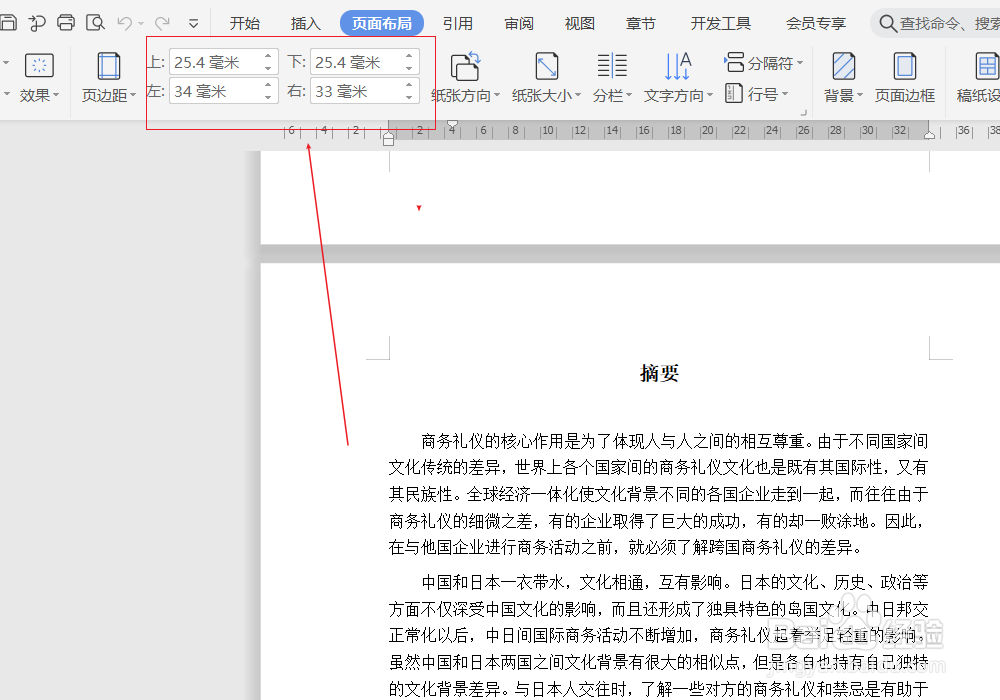Open the 审阅 review tab

(x=518, y=22)
